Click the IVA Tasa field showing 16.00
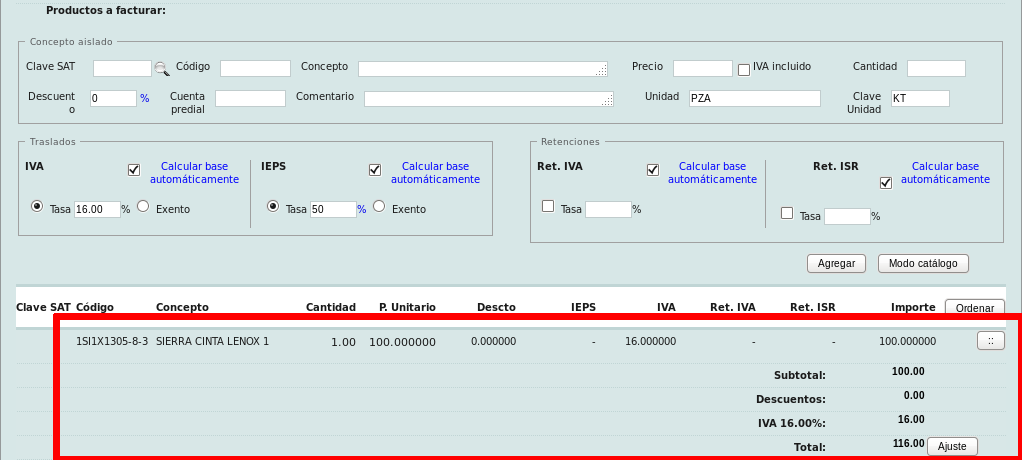Image resolution: width=1022 pixels, height=460 pixels. [x=97, y=210]
